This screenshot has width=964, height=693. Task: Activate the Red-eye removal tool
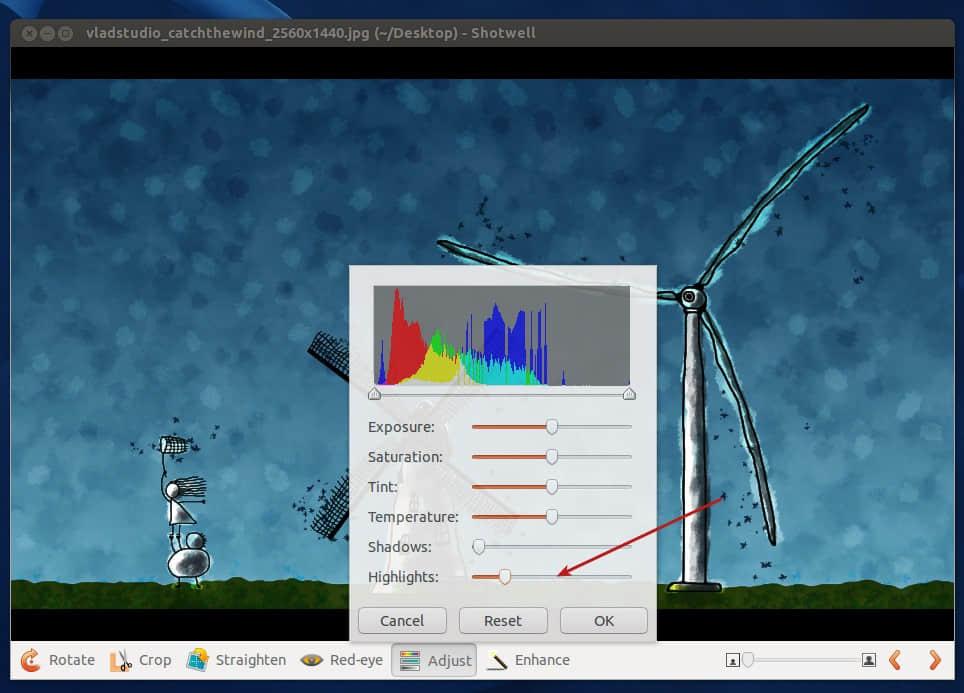312,660
